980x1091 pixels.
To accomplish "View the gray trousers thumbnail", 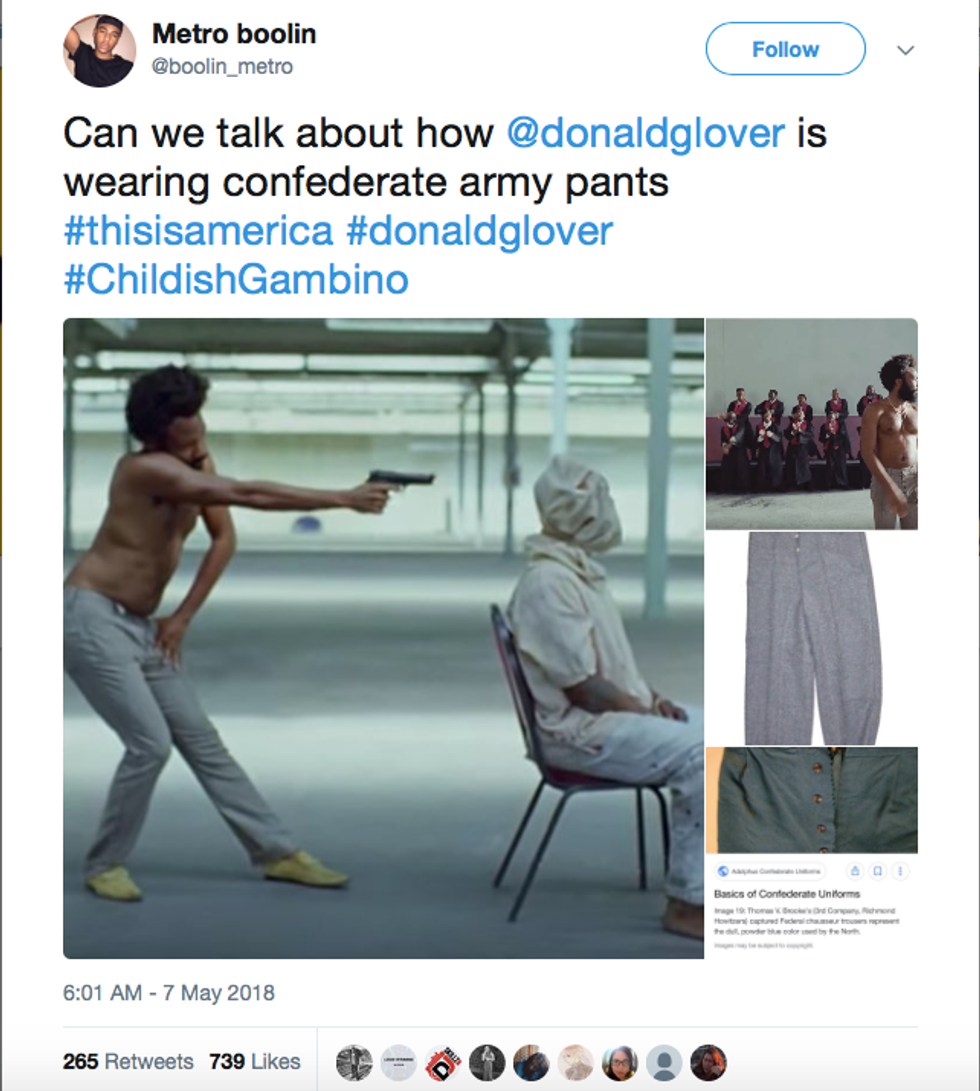I will (x=812, y=638).
